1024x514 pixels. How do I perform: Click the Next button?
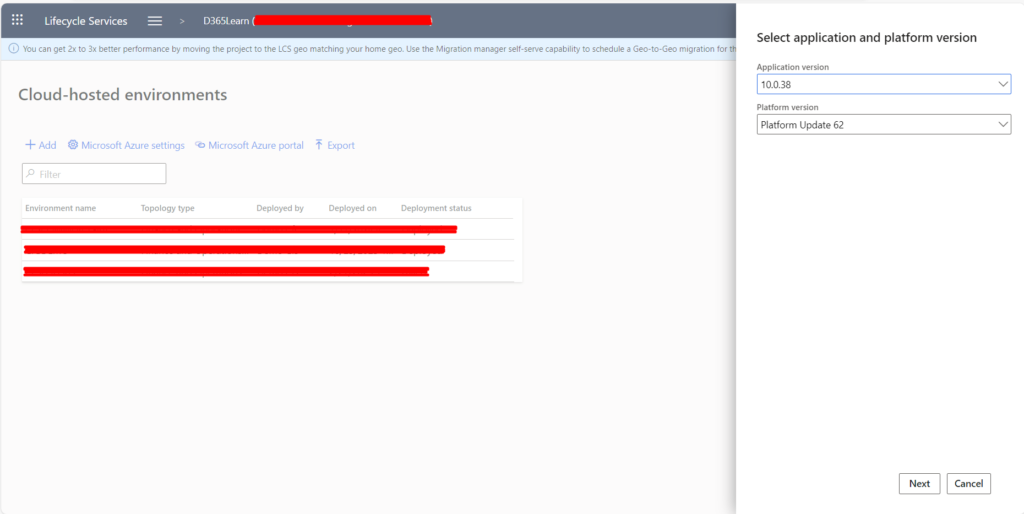pyautogui.click(x=920, y=483)
